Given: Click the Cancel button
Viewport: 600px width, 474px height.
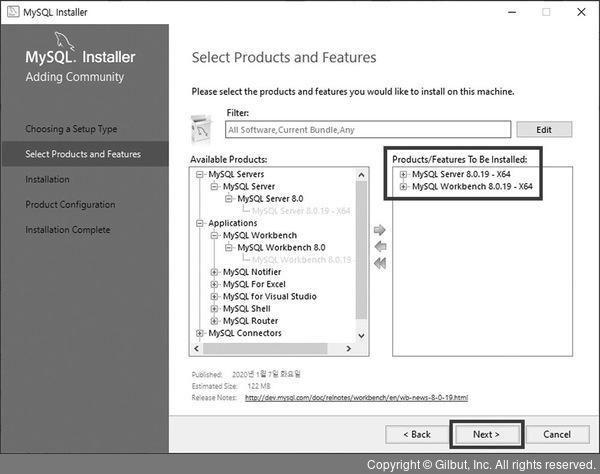Looking at the screenshot, I should coord(557,435).
